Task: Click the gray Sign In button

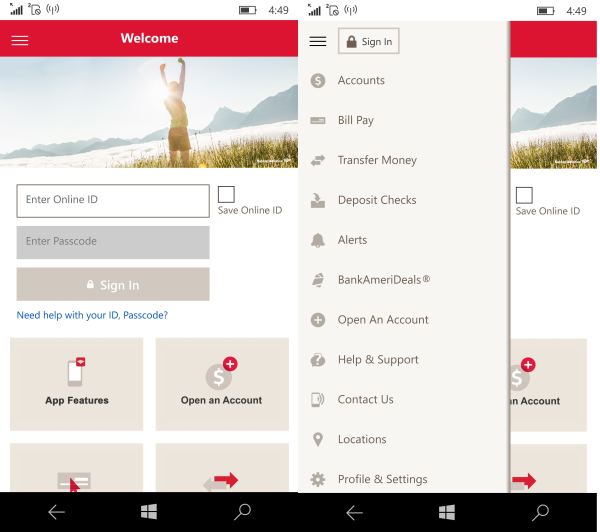Action: (x=113, y=284)
